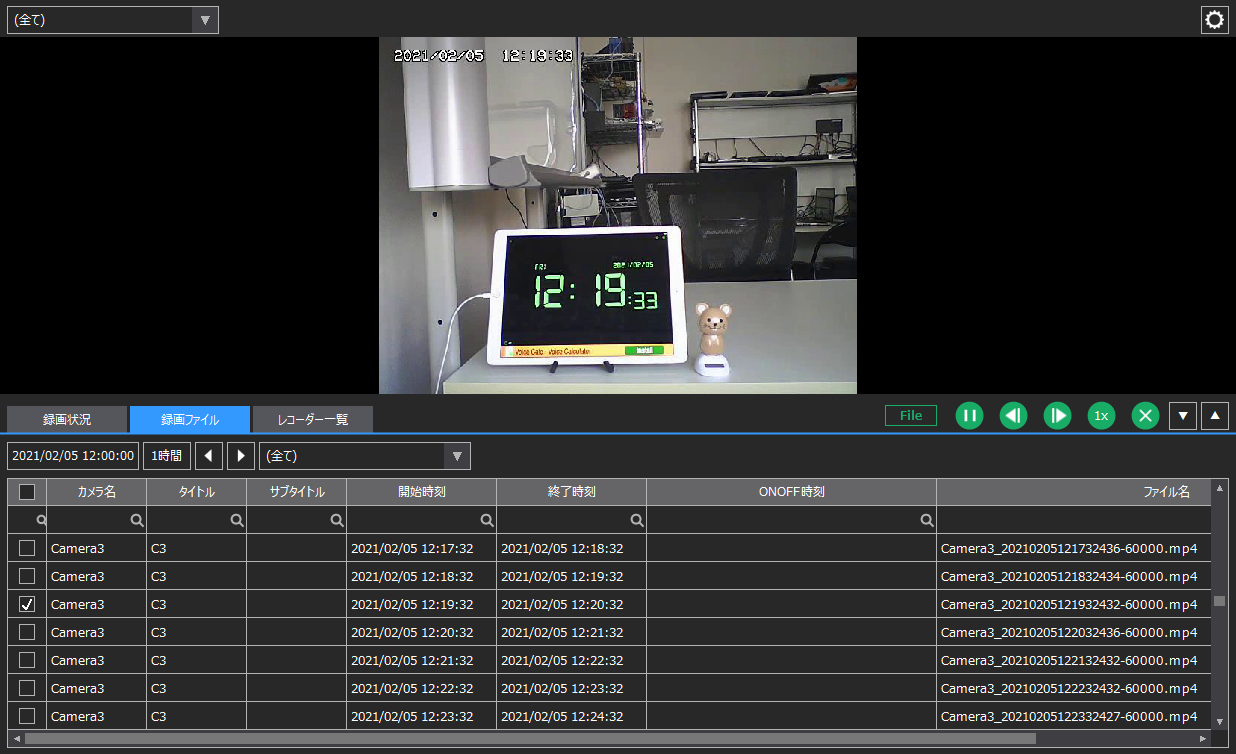Close playback with the X icon

coord(1145,416)
